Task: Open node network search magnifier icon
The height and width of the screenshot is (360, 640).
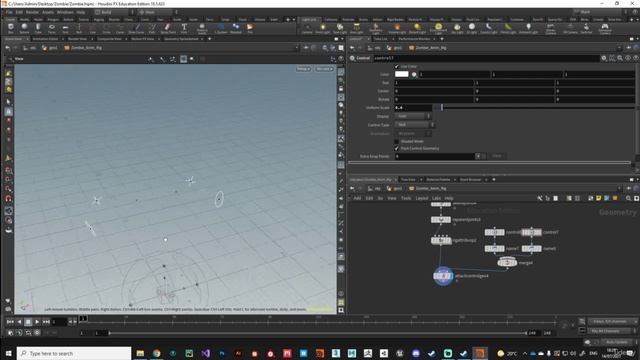Action: pos(628,198)
